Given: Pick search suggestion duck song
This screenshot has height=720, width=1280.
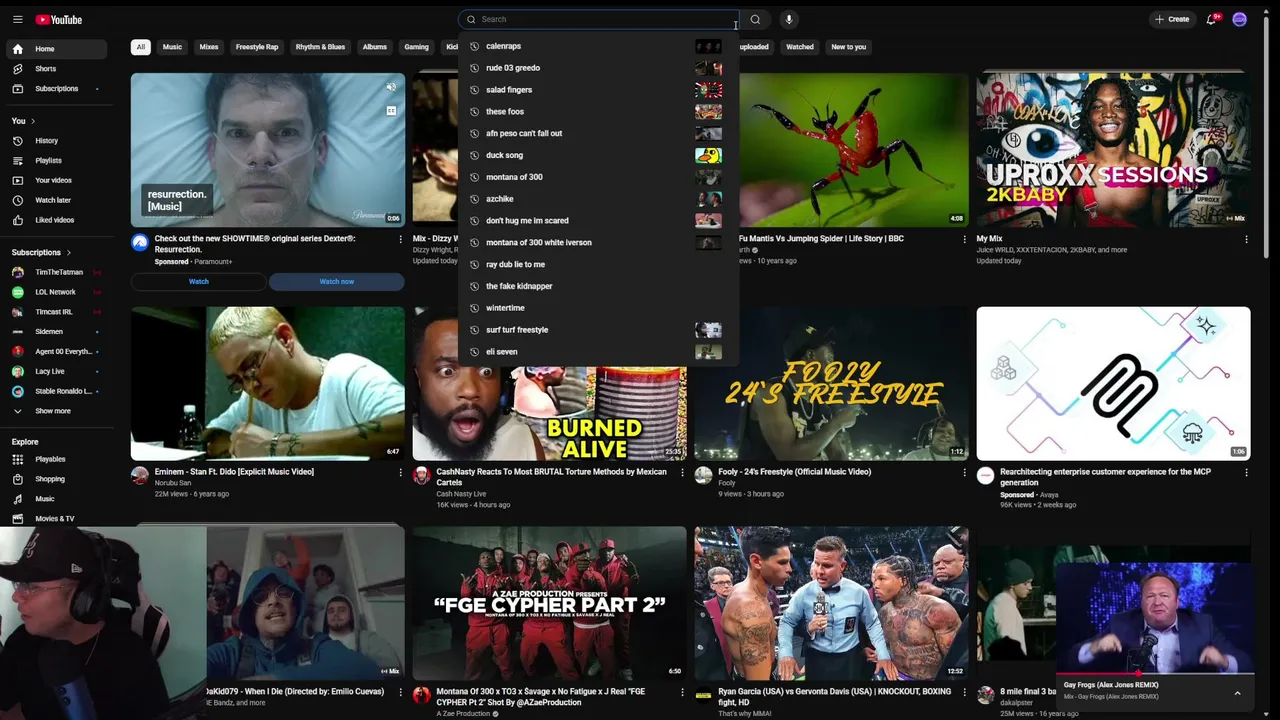Looking at the screenshot, I should (x=597, y=155).
